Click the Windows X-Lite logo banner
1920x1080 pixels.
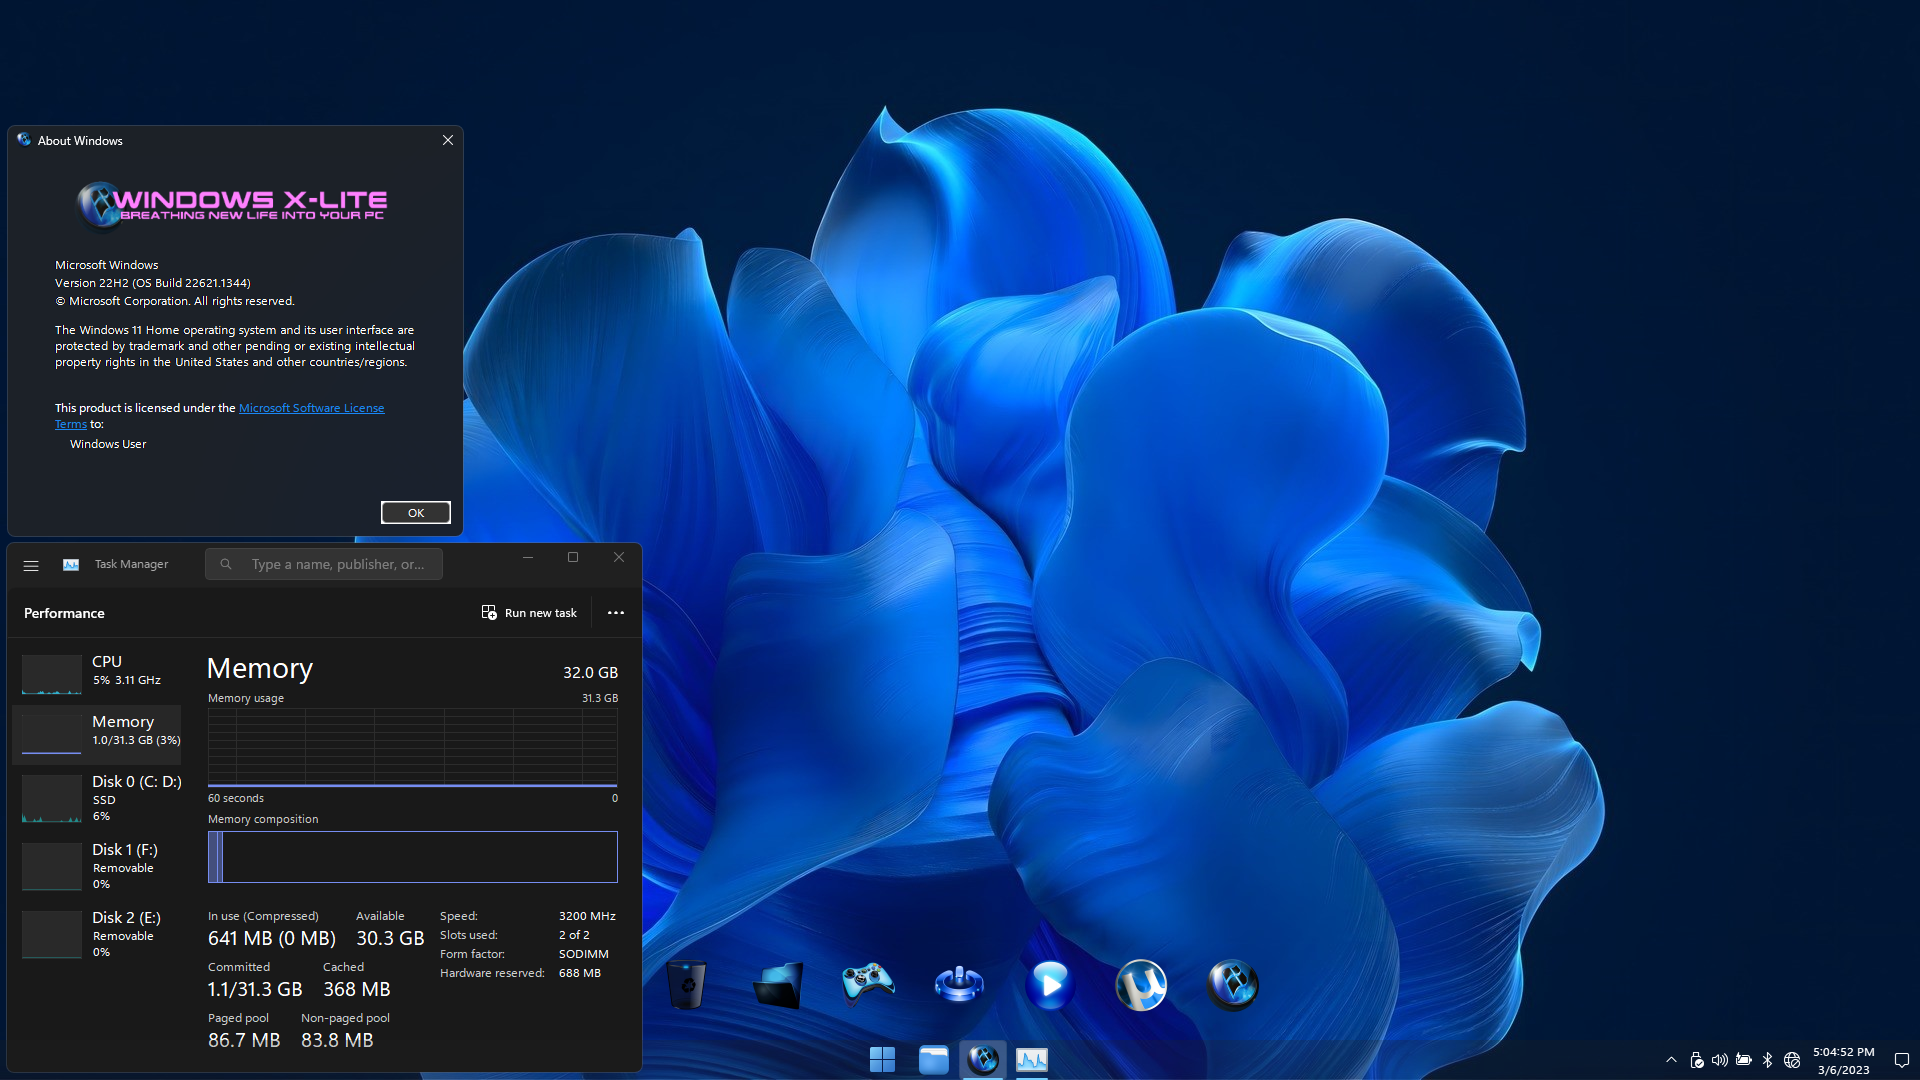coord(232,205)
